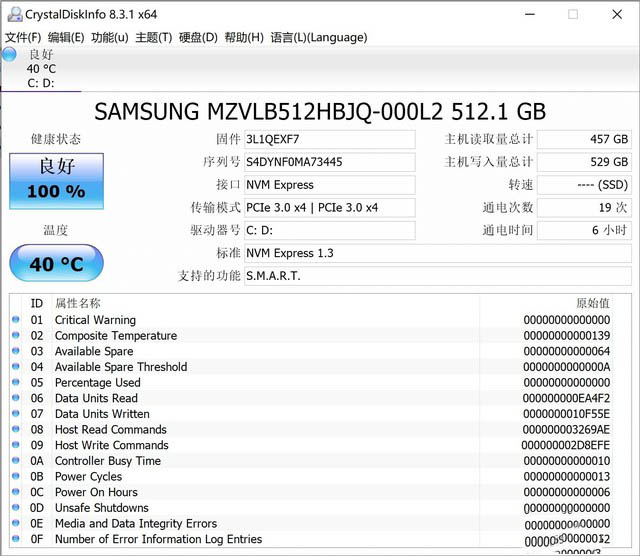The image size is (640, 556).
Task: Select the Unsafe Shutdowns attribute name
Action: pyautogui.click(x=102, y=508)
